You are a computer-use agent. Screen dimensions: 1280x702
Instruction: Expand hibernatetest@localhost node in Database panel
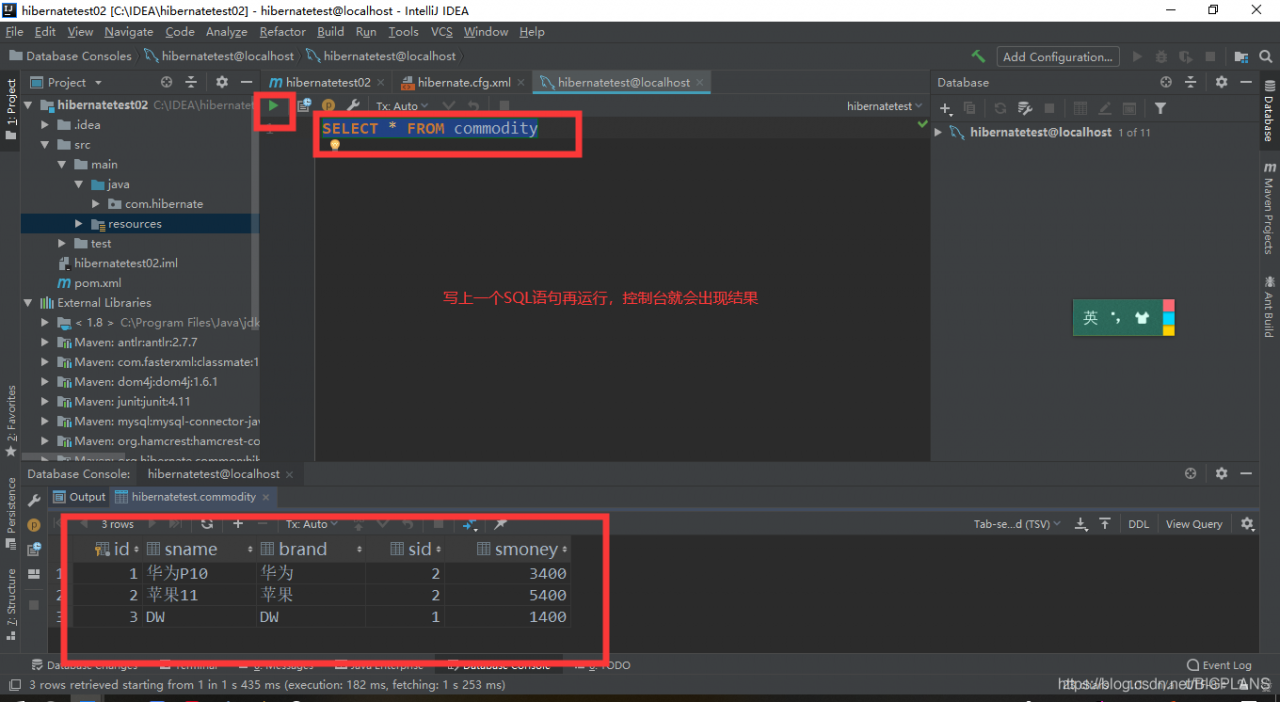[938, 132]
